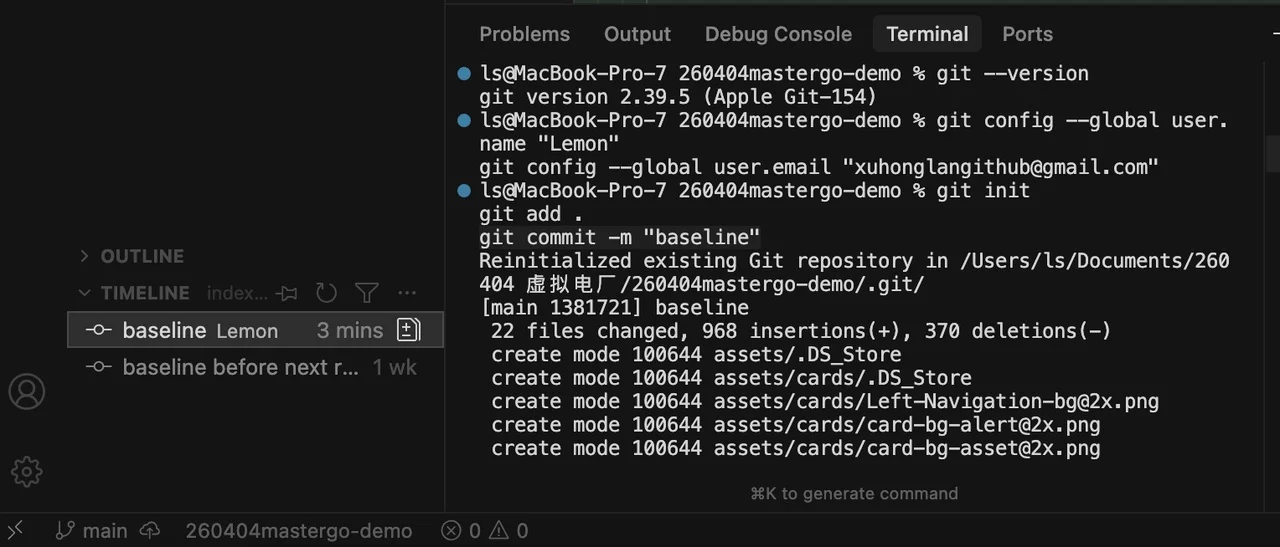Click the 260404mastergo-demo status bar item
The width and height of the screenshot is (1280, 547).
click(x=298, y=530)
